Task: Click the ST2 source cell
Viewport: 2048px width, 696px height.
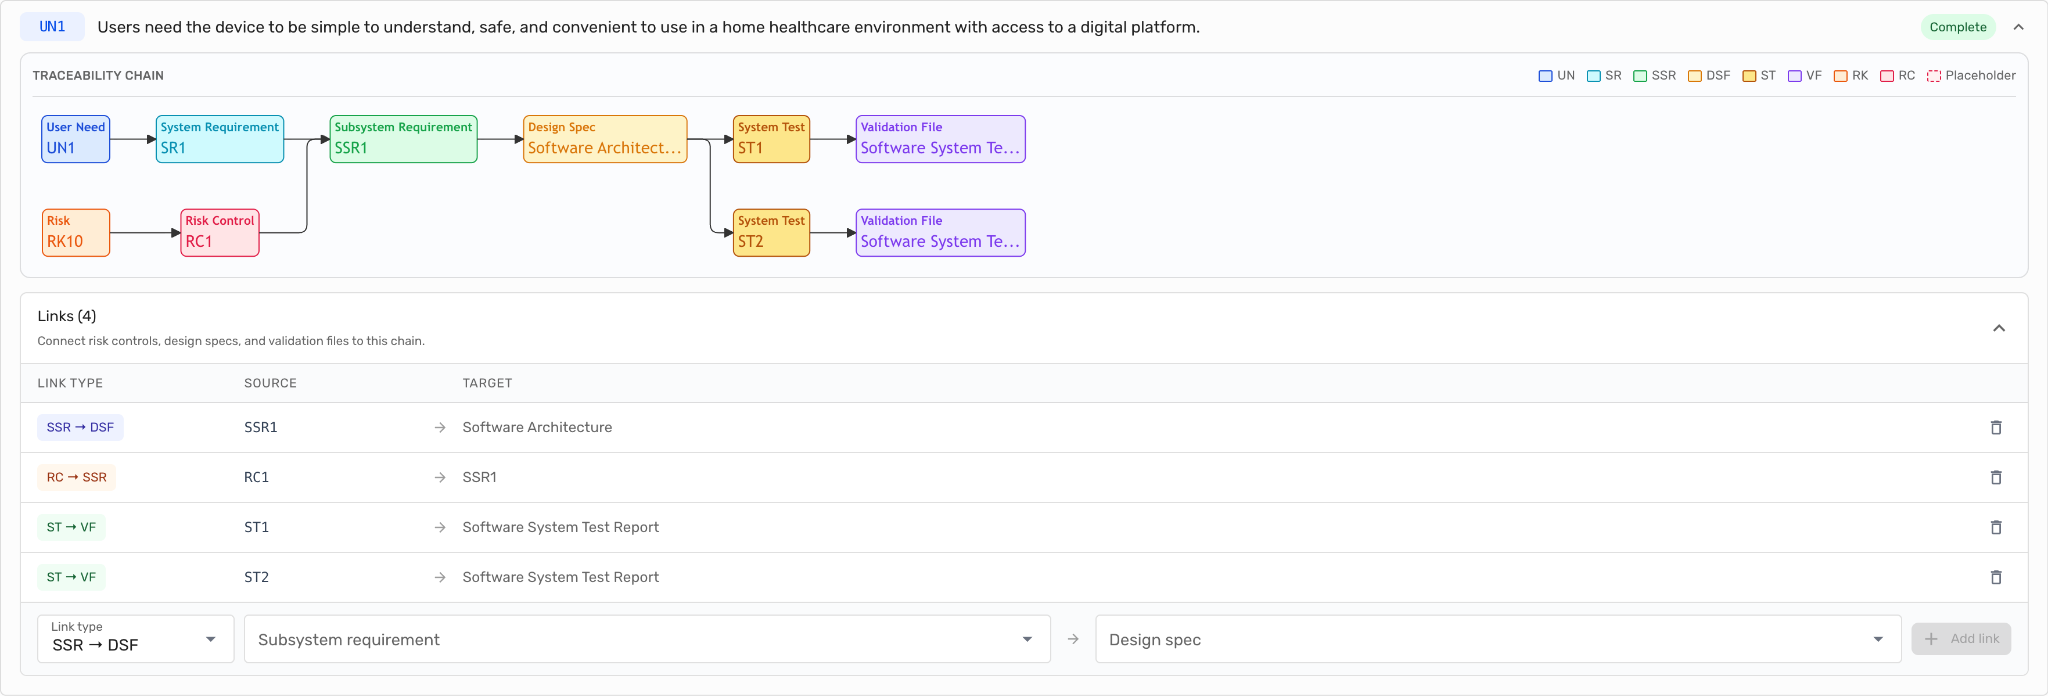Action: (x=257, y=577)
